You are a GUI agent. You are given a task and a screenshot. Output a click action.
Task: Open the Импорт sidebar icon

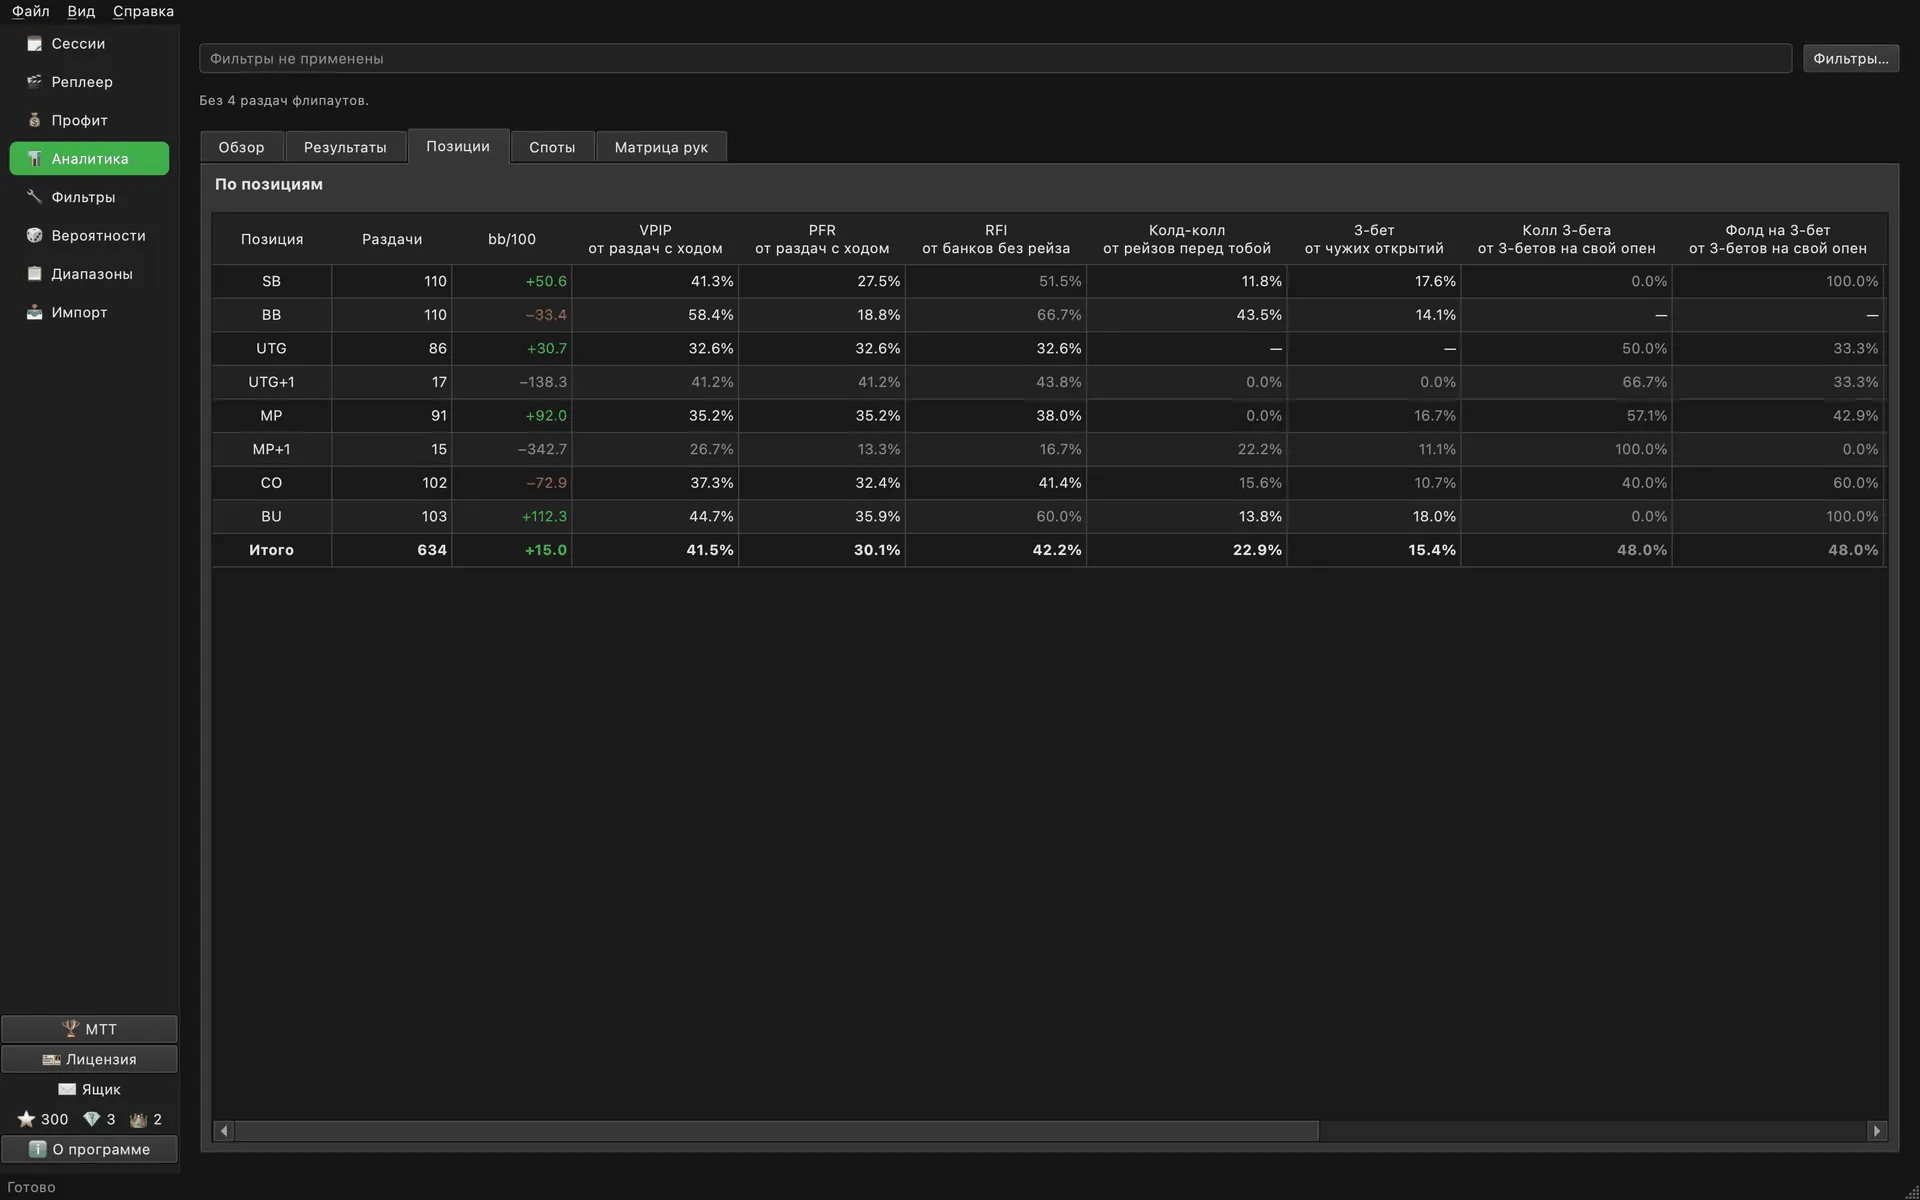click(x=34, y=312)
